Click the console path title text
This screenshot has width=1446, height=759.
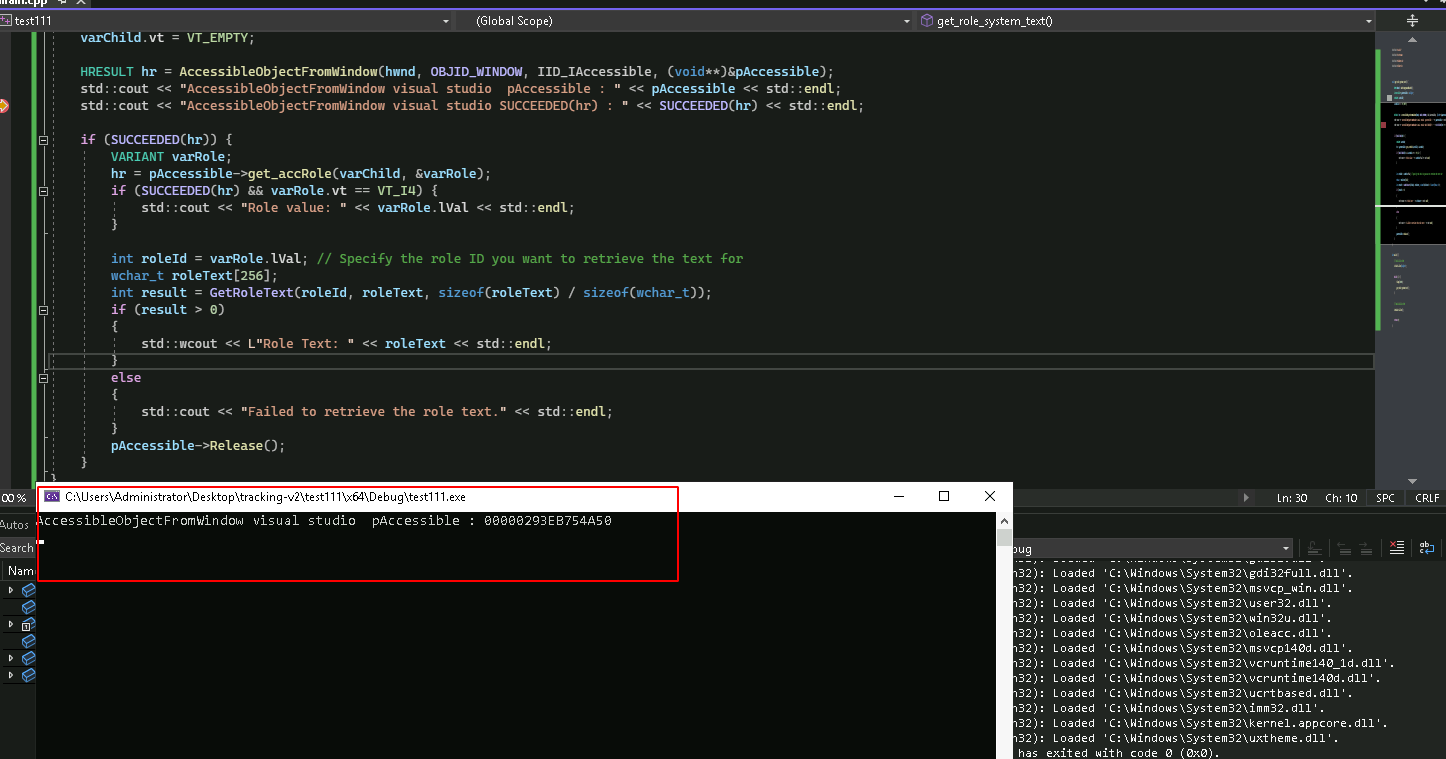(265, 497)
